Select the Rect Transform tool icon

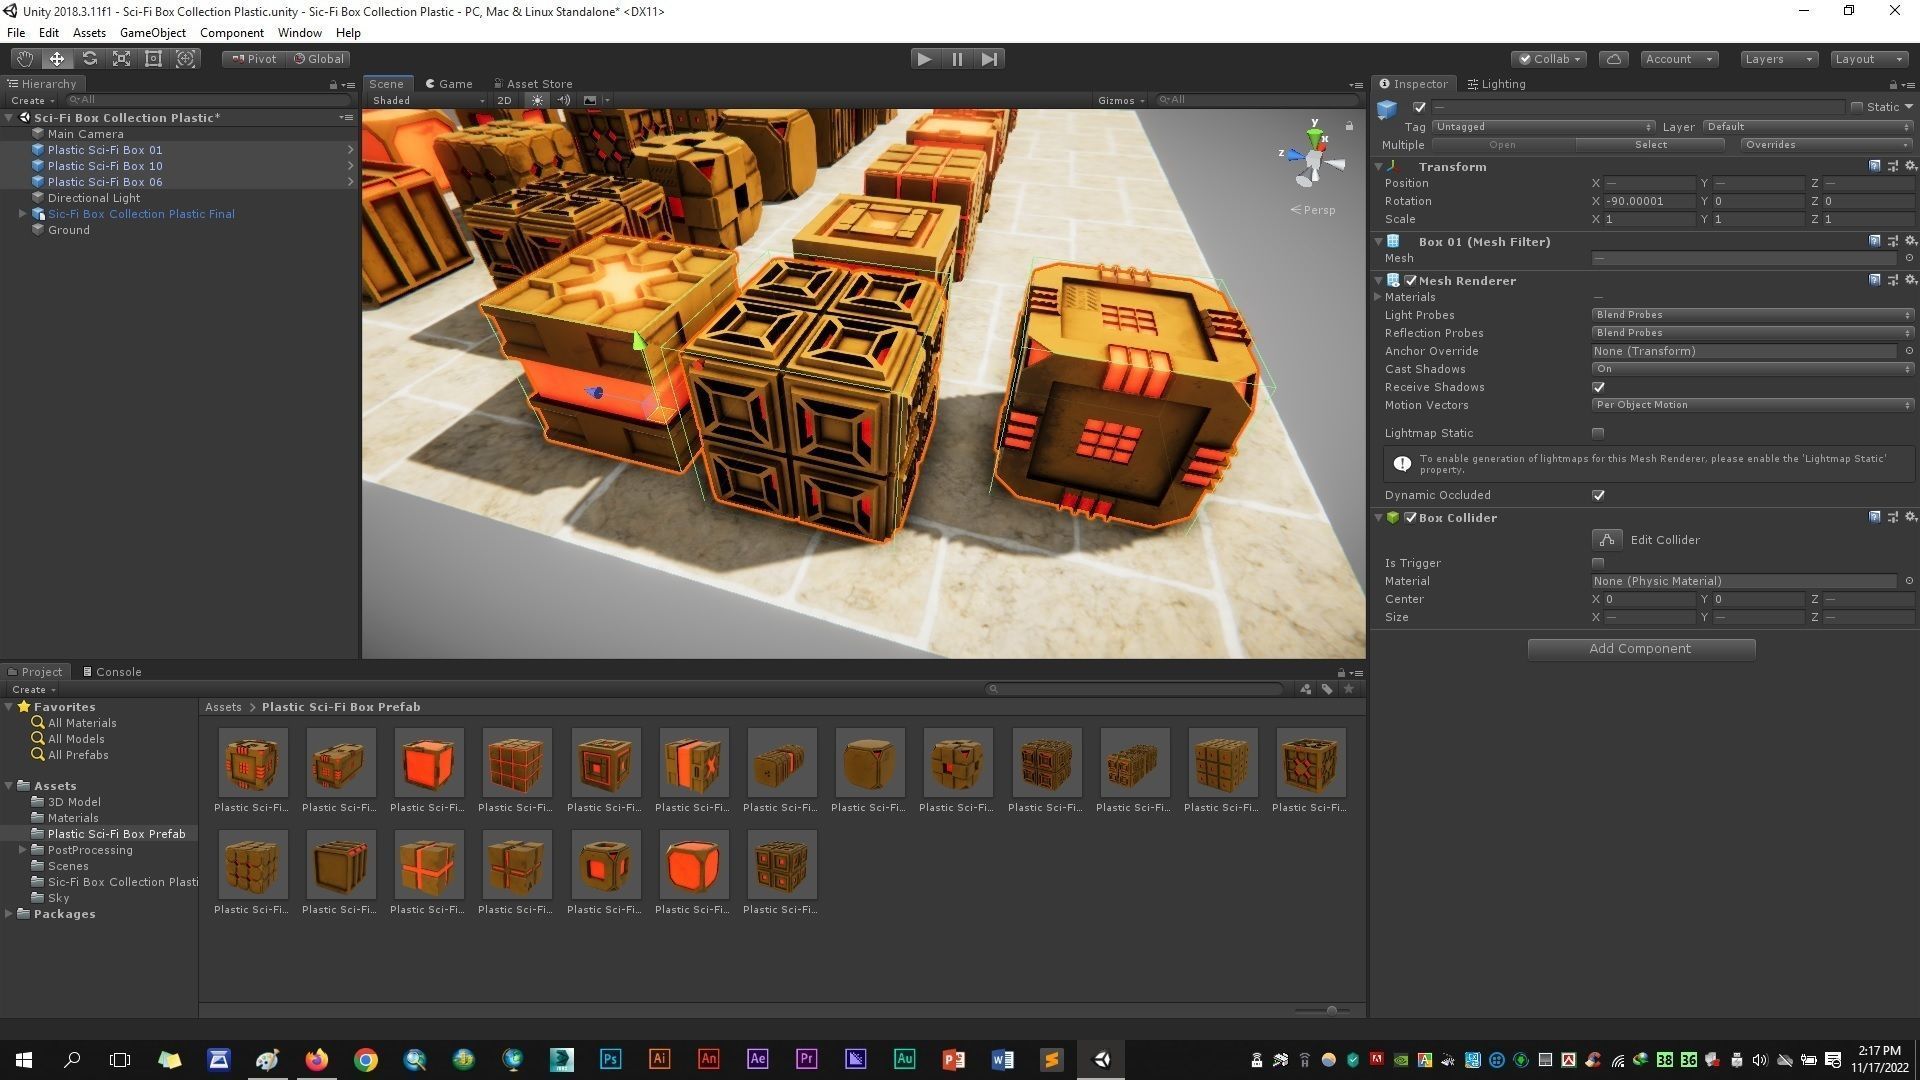[x=153, y=59]
